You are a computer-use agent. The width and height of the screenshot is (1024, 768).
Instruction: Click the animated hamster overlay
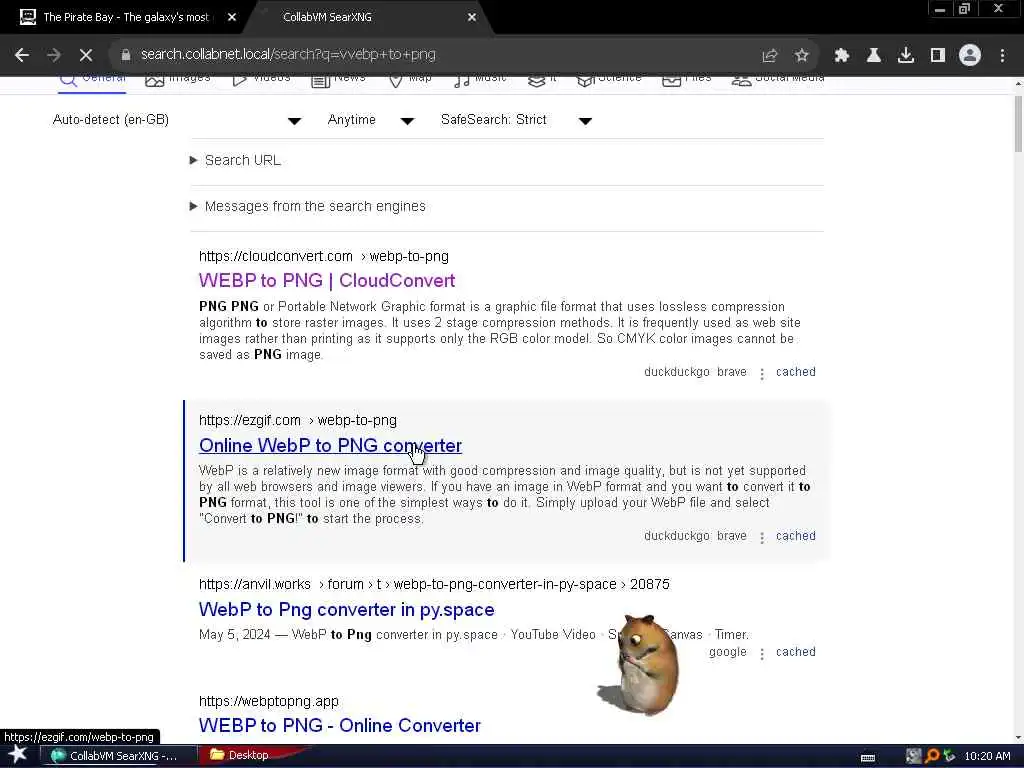(x=639, y=665)
